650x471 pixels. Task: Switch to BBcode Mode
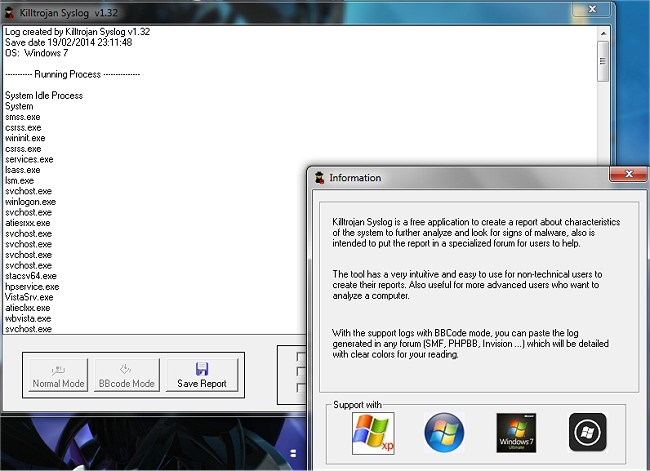pyautogui.click(x=126, y=375)
